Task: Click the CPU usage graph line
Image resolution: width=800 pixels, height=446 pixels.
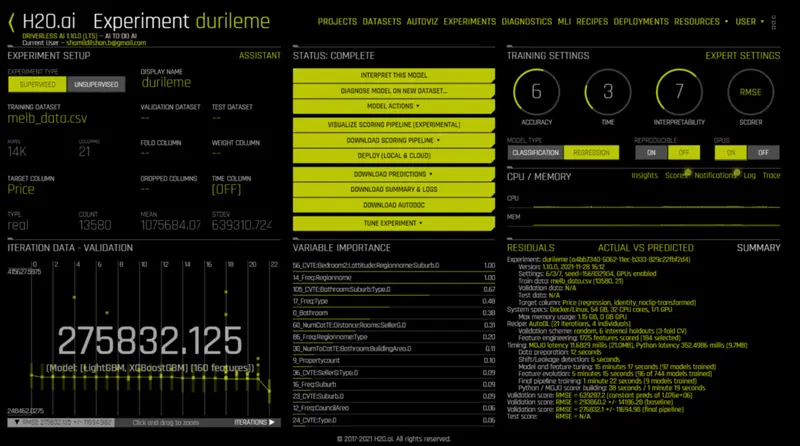Action: [x=657, y=207]
